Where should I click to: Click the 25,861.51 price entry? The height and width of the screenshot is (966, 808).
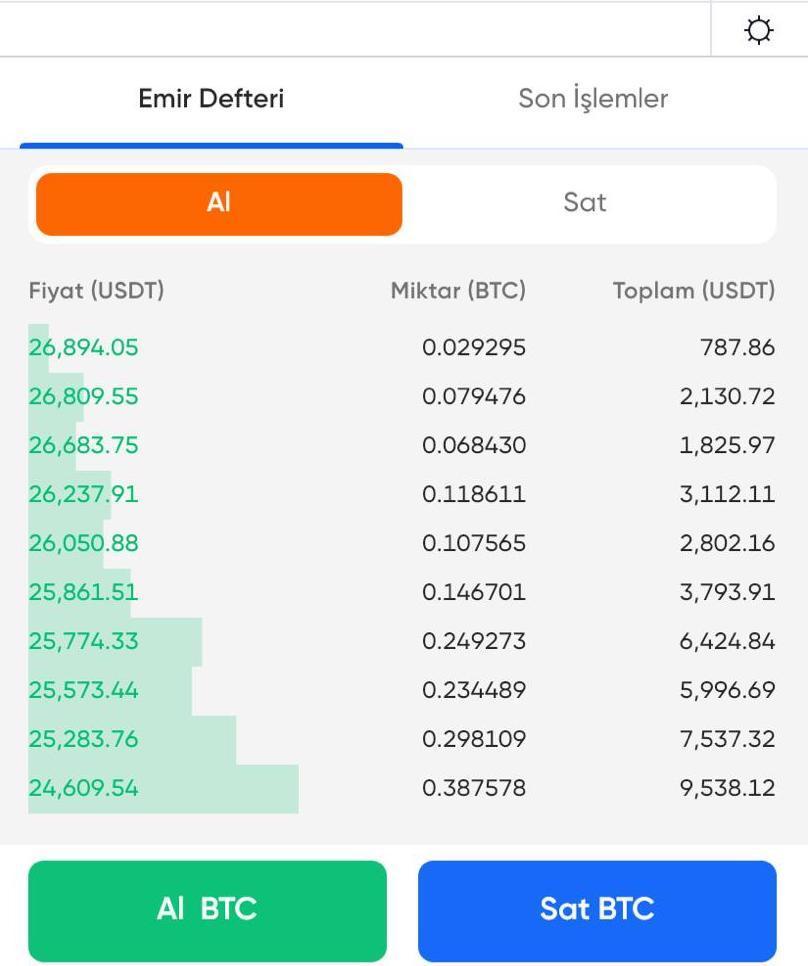[84, 593]
